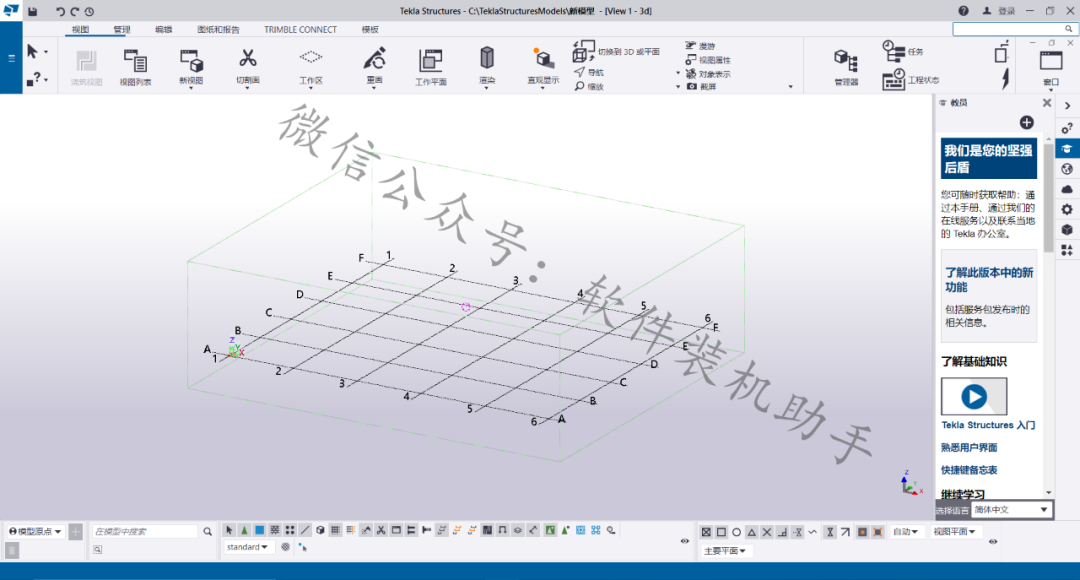Toggle snap to midpoint triangle switch
The image size is (1080, 580).
click(x=751, y=532)
